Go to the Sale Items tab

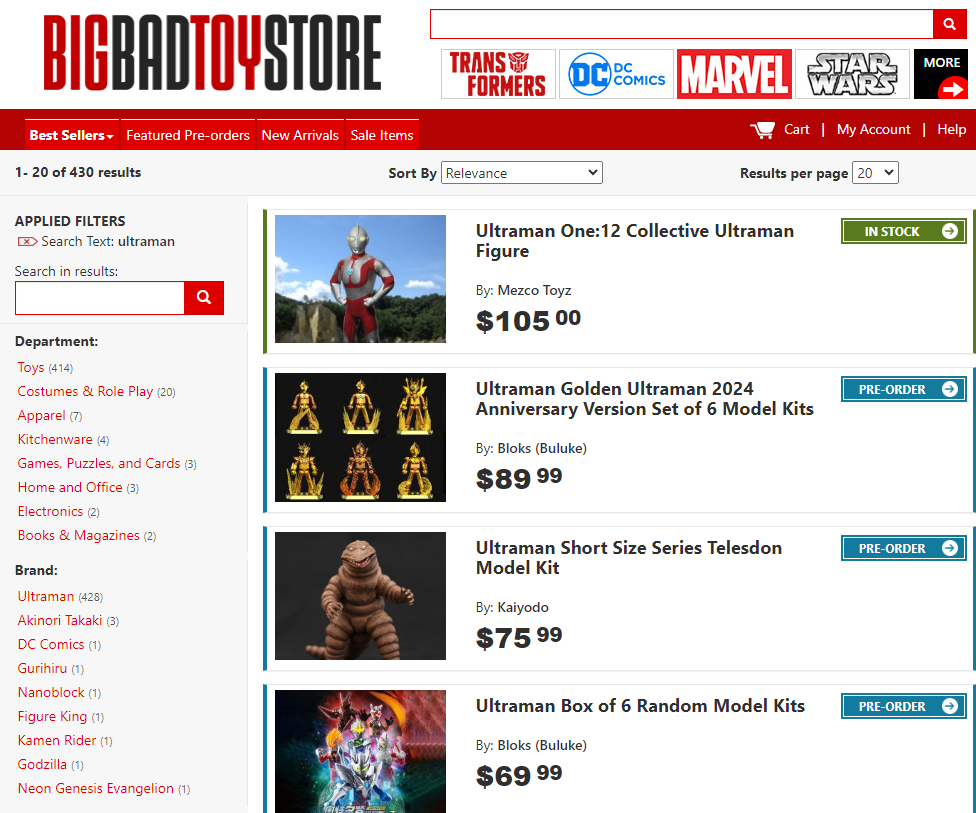[382, 135]
